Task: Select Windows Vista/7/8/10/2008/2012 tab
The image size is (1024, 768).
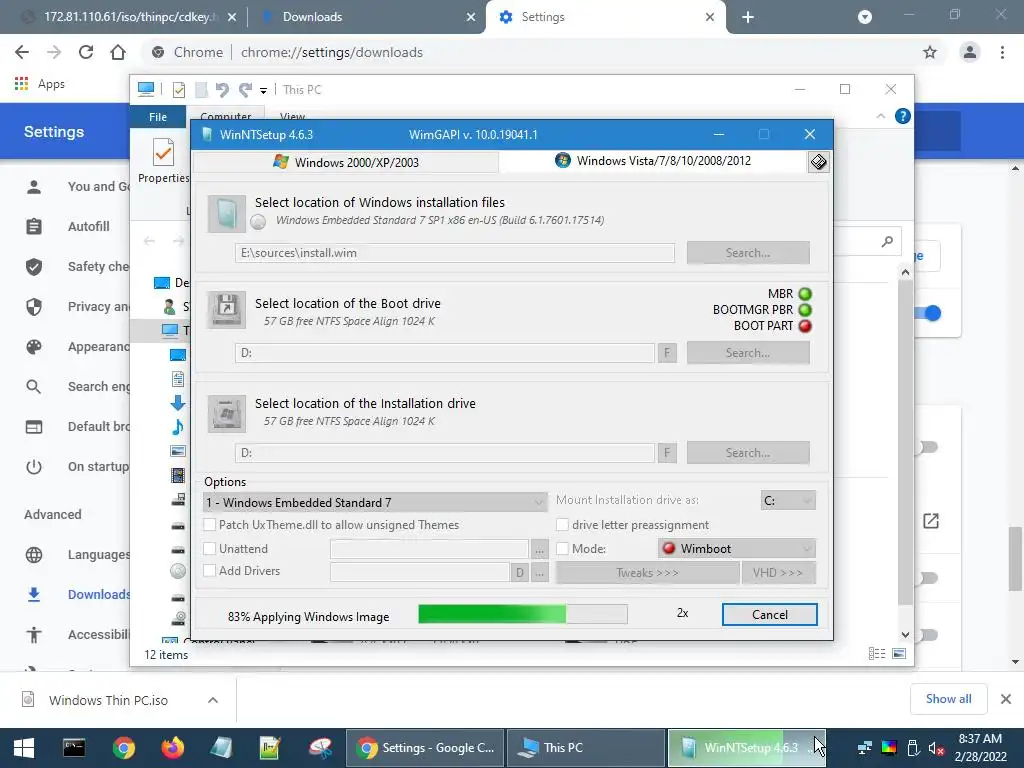Action: (653, 161)
